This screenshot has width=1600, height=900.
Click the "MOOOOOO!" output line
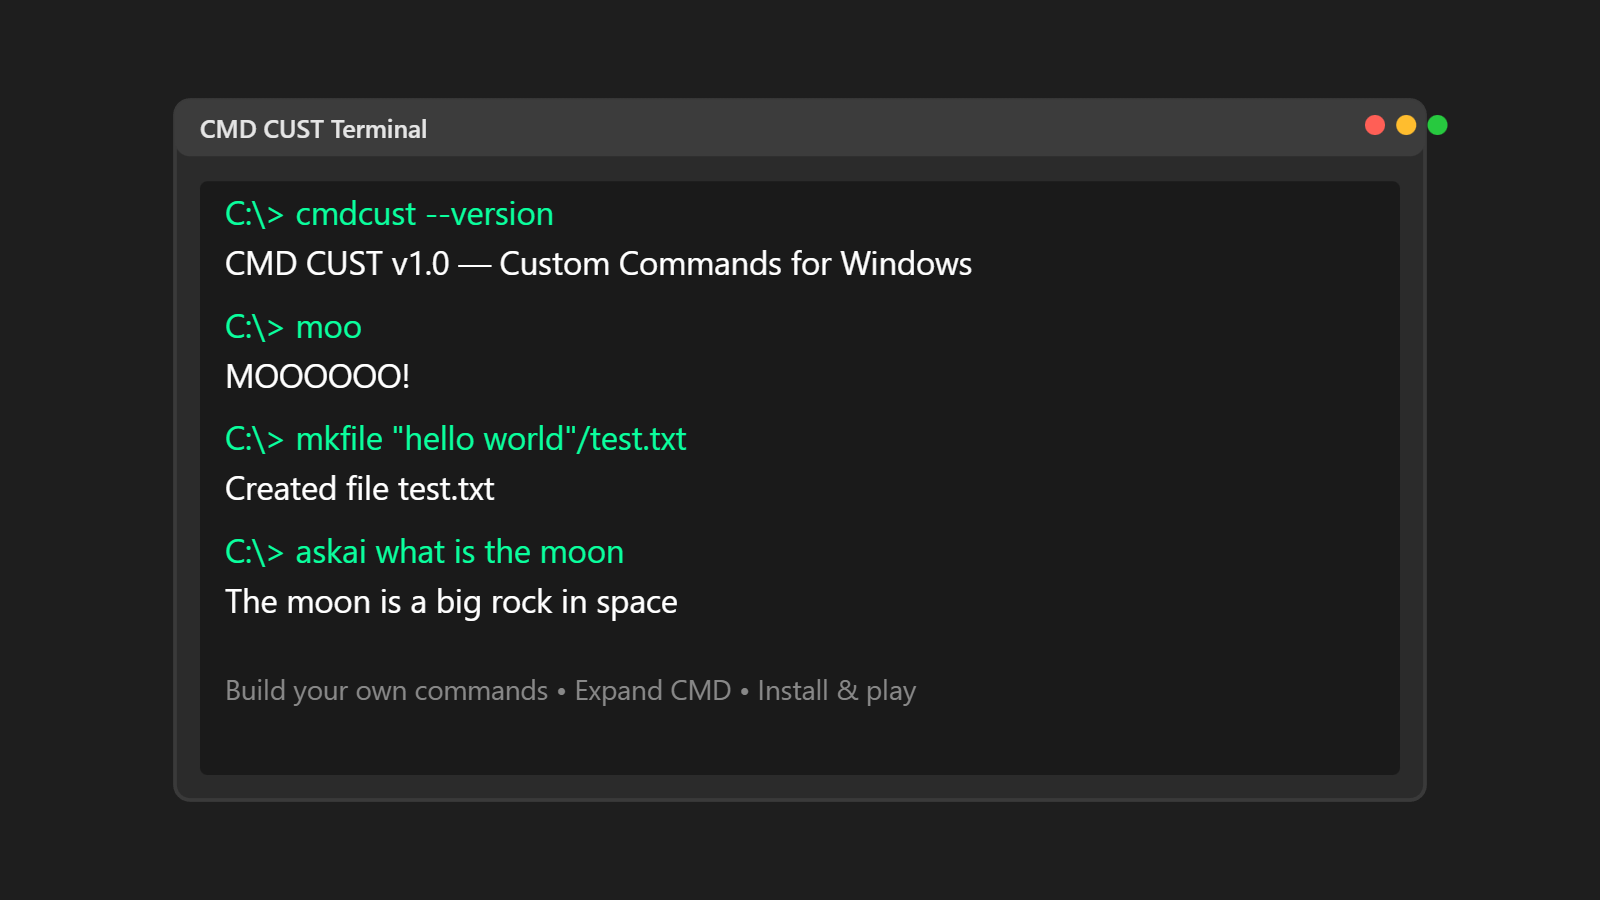(x=317, y=377)
